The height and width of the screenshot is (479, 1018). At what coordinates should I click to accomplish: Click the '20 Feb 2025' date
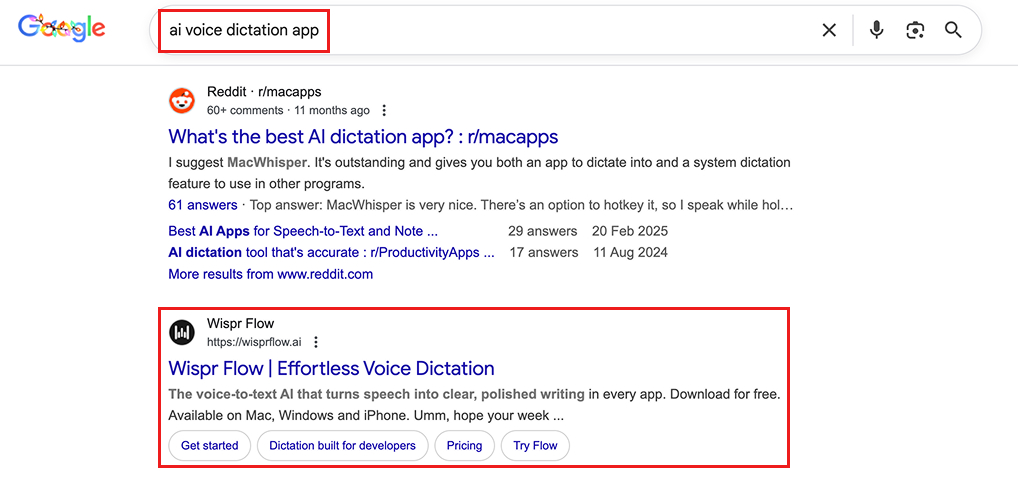[630, 231]
